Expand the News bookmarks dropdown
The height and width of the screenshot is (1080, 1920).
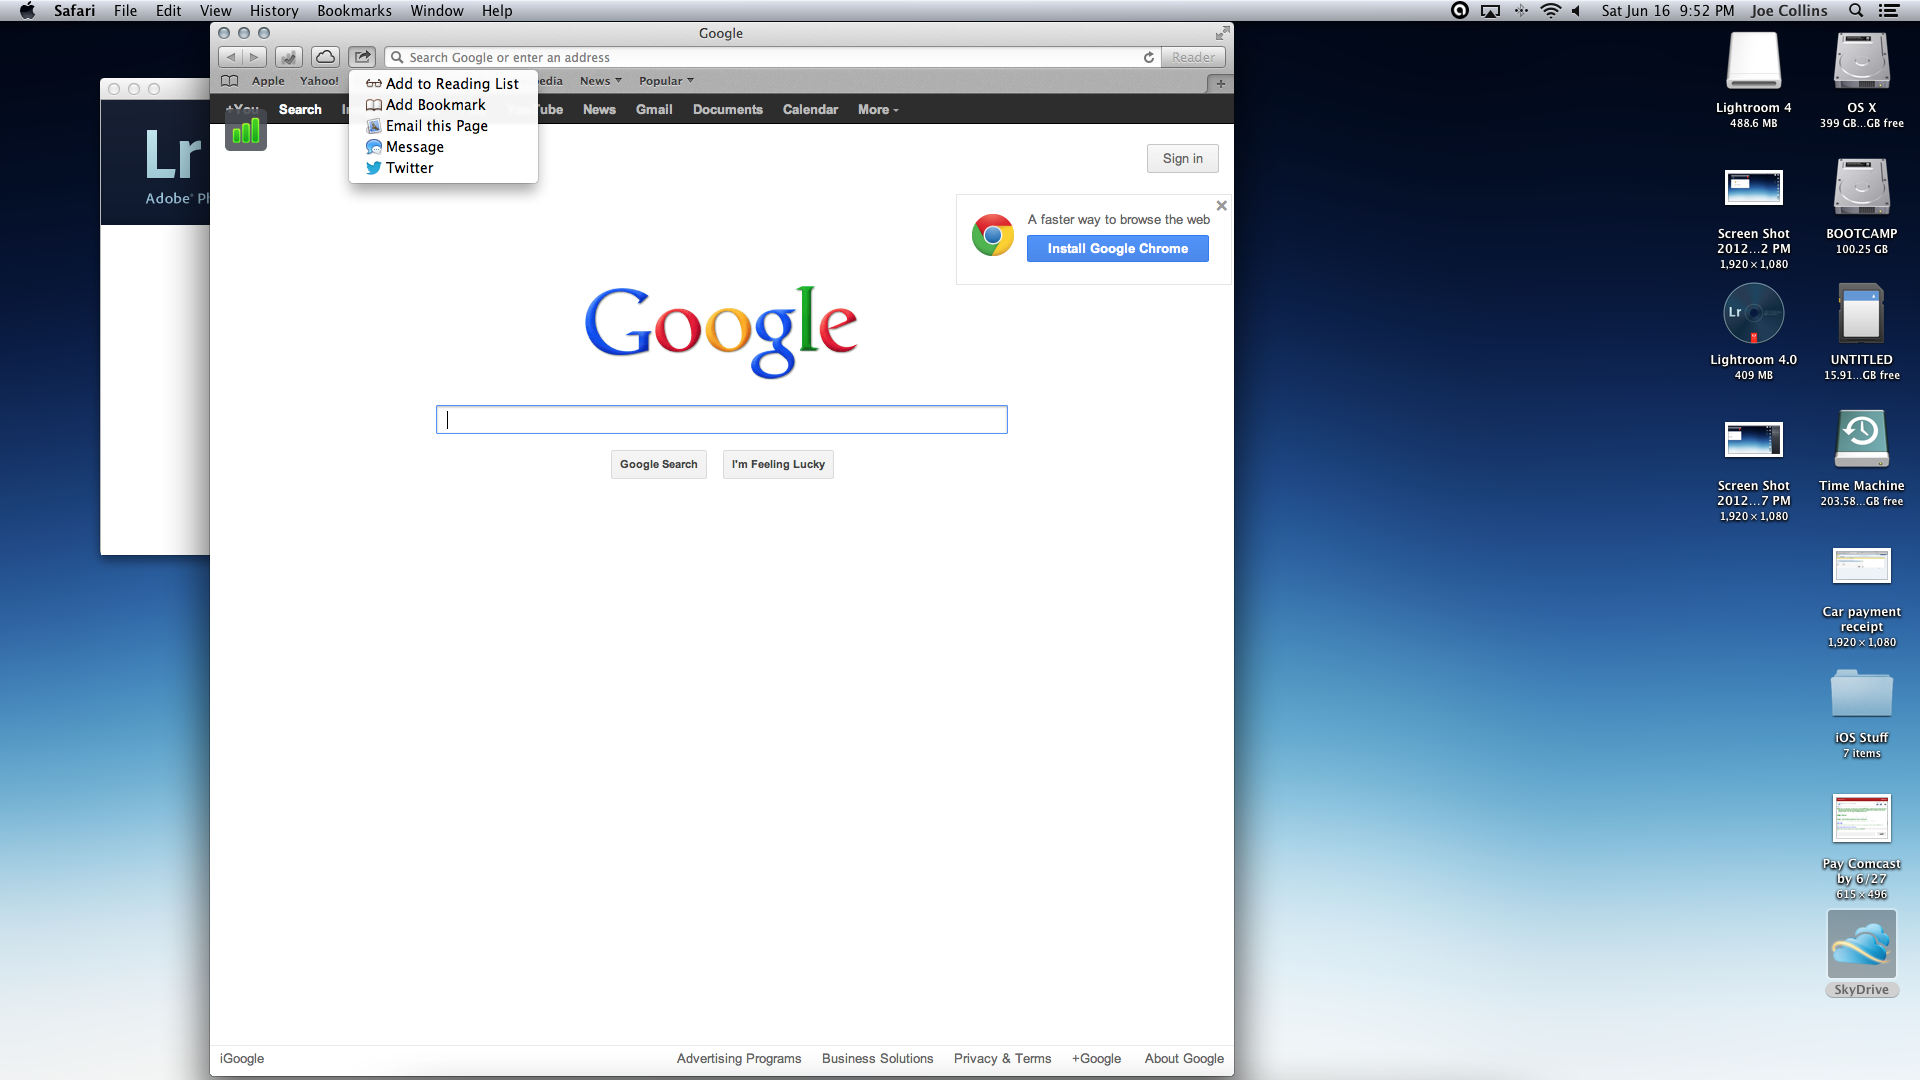[600, 81]
